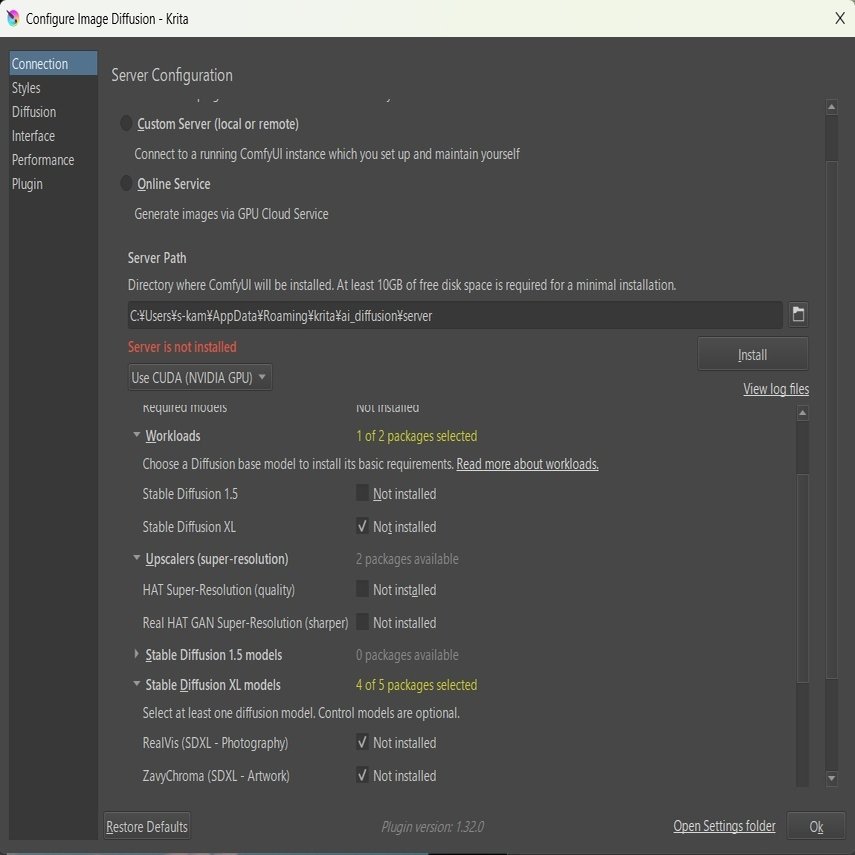The height and width of the screenshot is (855, 855).
Task: Click the Krita logo icon in title bar
Action: click(13, 18)
